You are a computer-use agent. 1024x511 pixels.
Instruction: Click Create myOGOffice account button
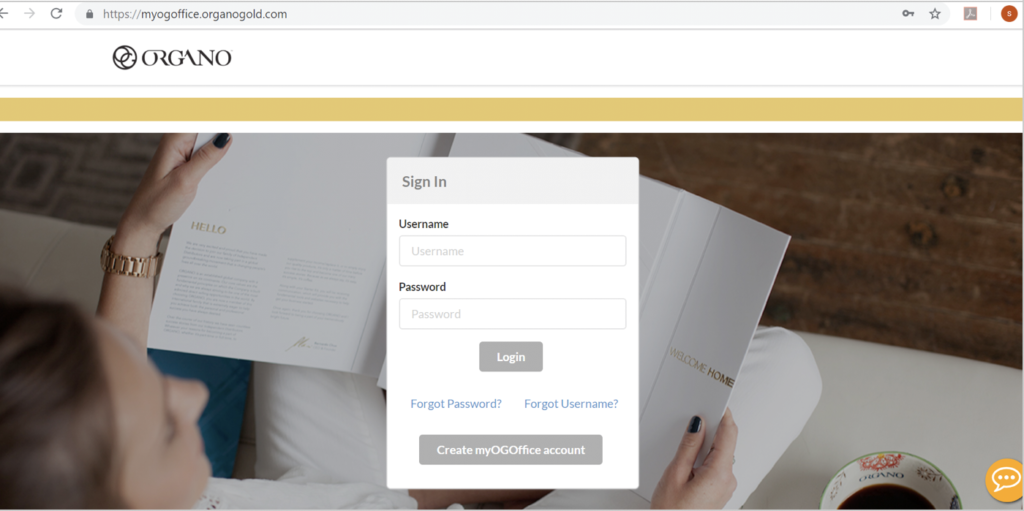[x=511, y=450]
